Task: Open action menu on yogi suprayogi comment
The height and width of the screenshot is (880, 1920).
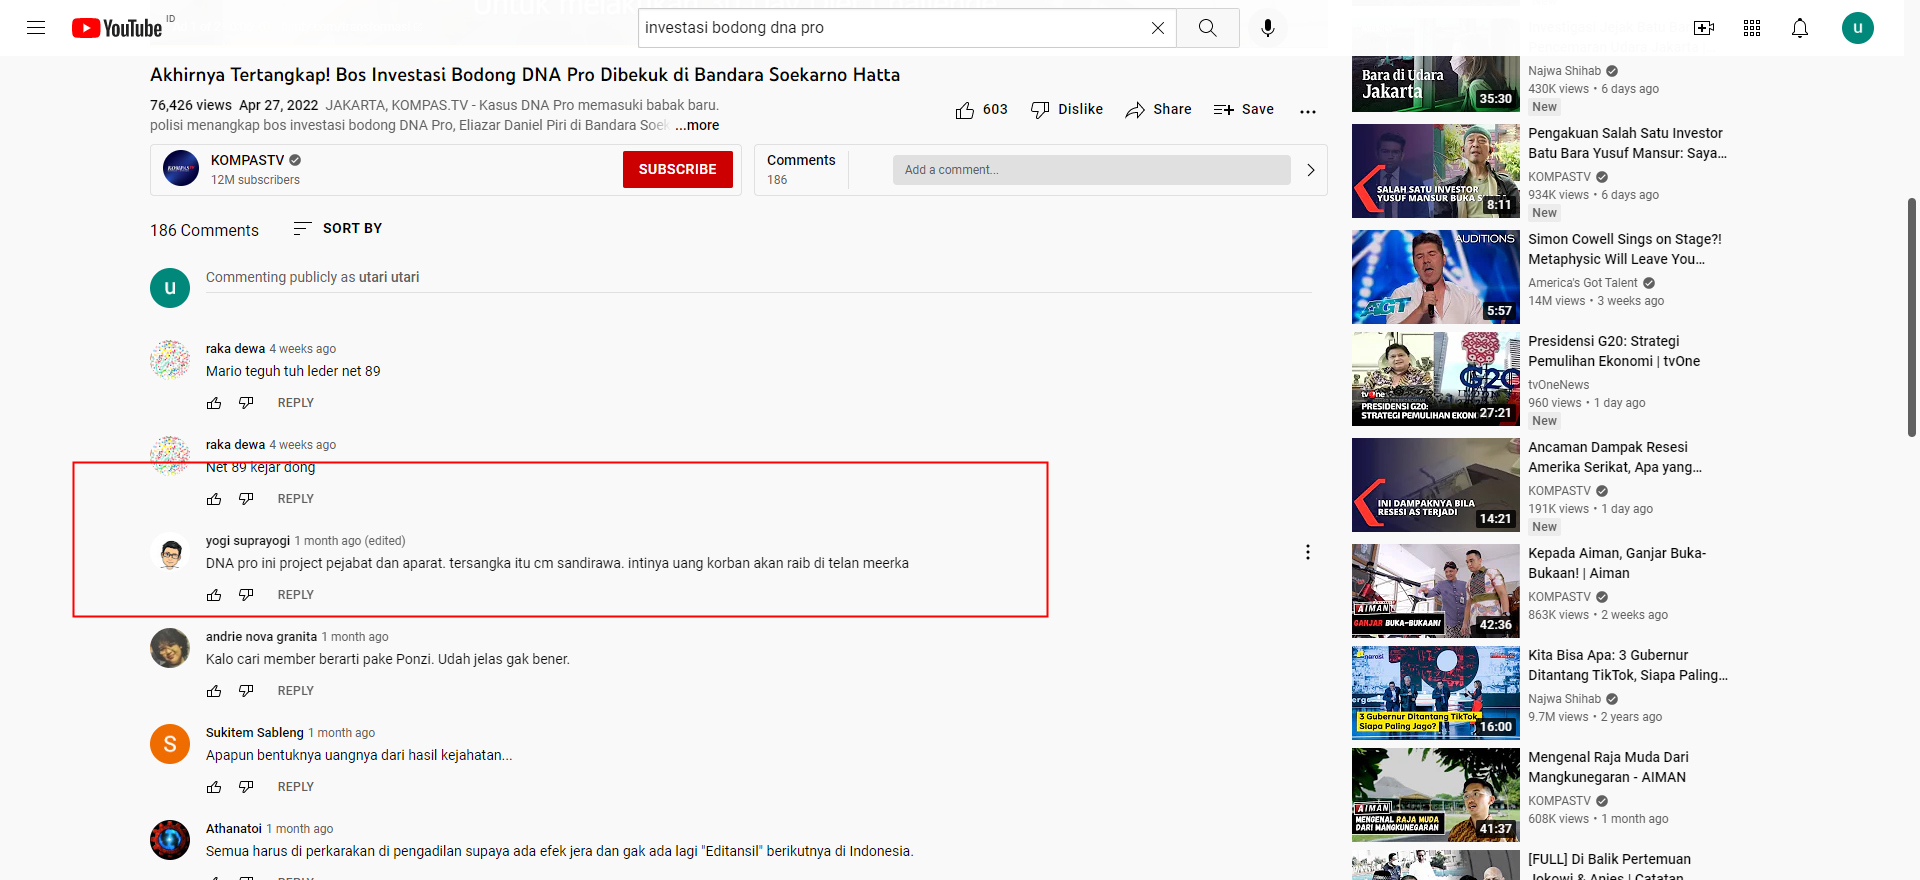Action: click(1307, 552)
